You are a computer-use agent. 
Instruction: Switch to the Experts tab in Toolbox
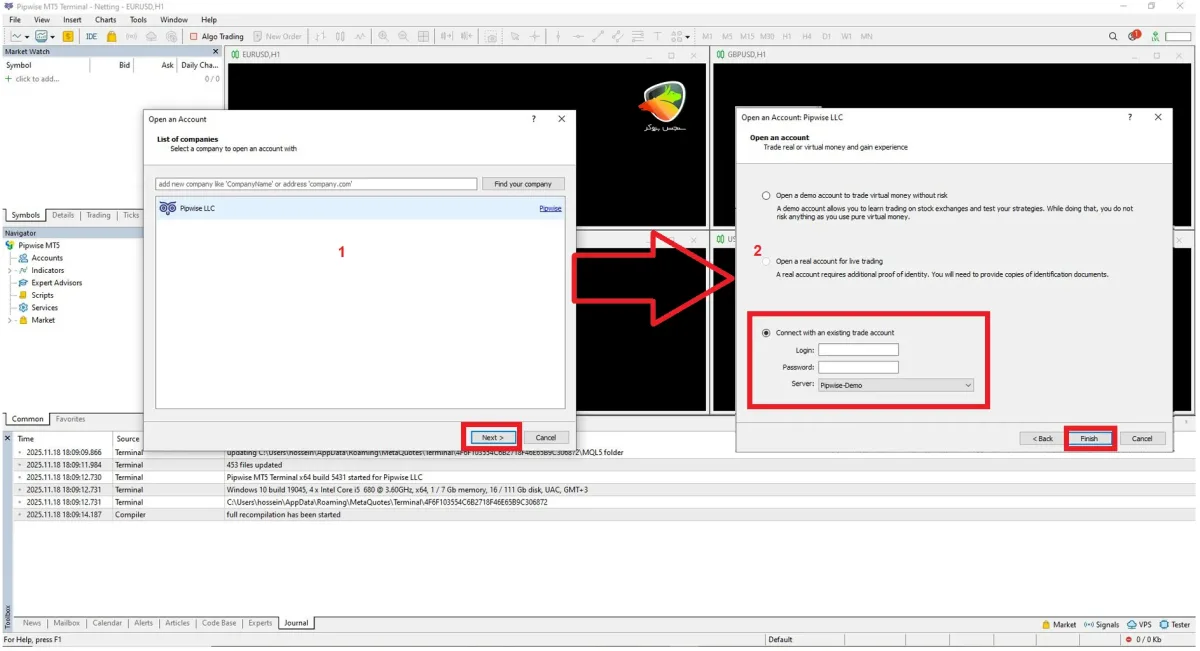coord(260,623)
